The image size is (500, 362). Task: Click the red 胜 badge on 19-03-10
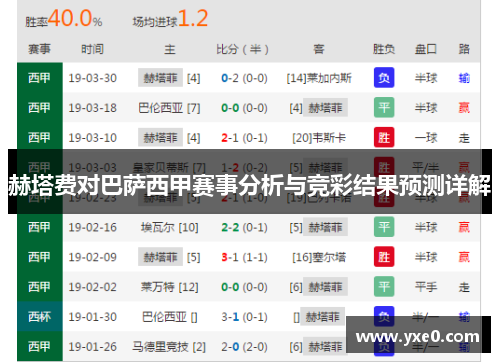(x=384, y=137)
